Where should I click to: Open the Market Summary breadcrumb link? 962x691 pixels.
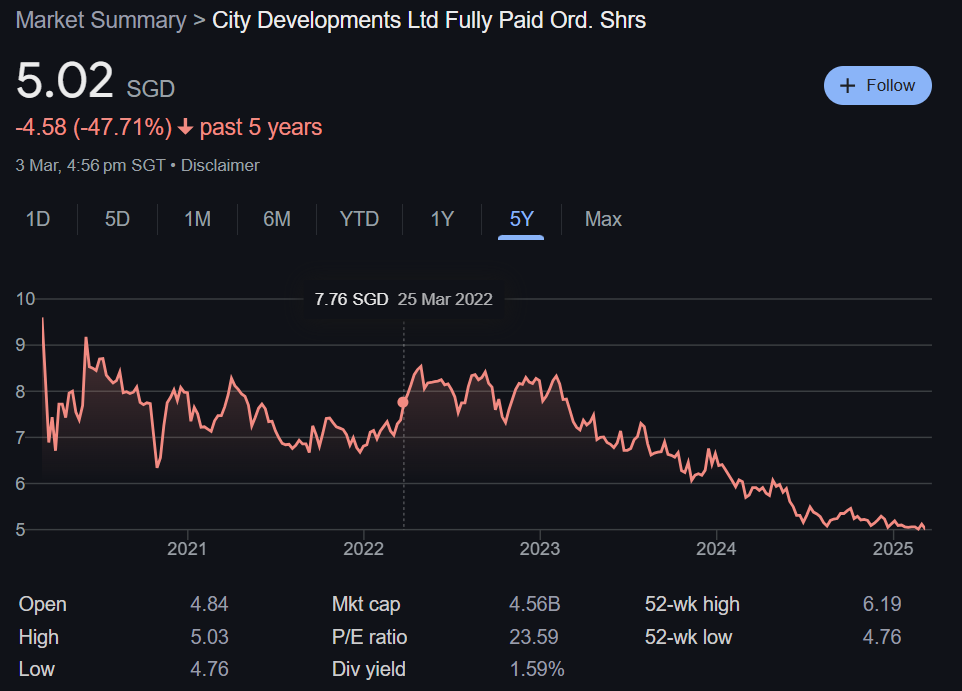point(101,20)
